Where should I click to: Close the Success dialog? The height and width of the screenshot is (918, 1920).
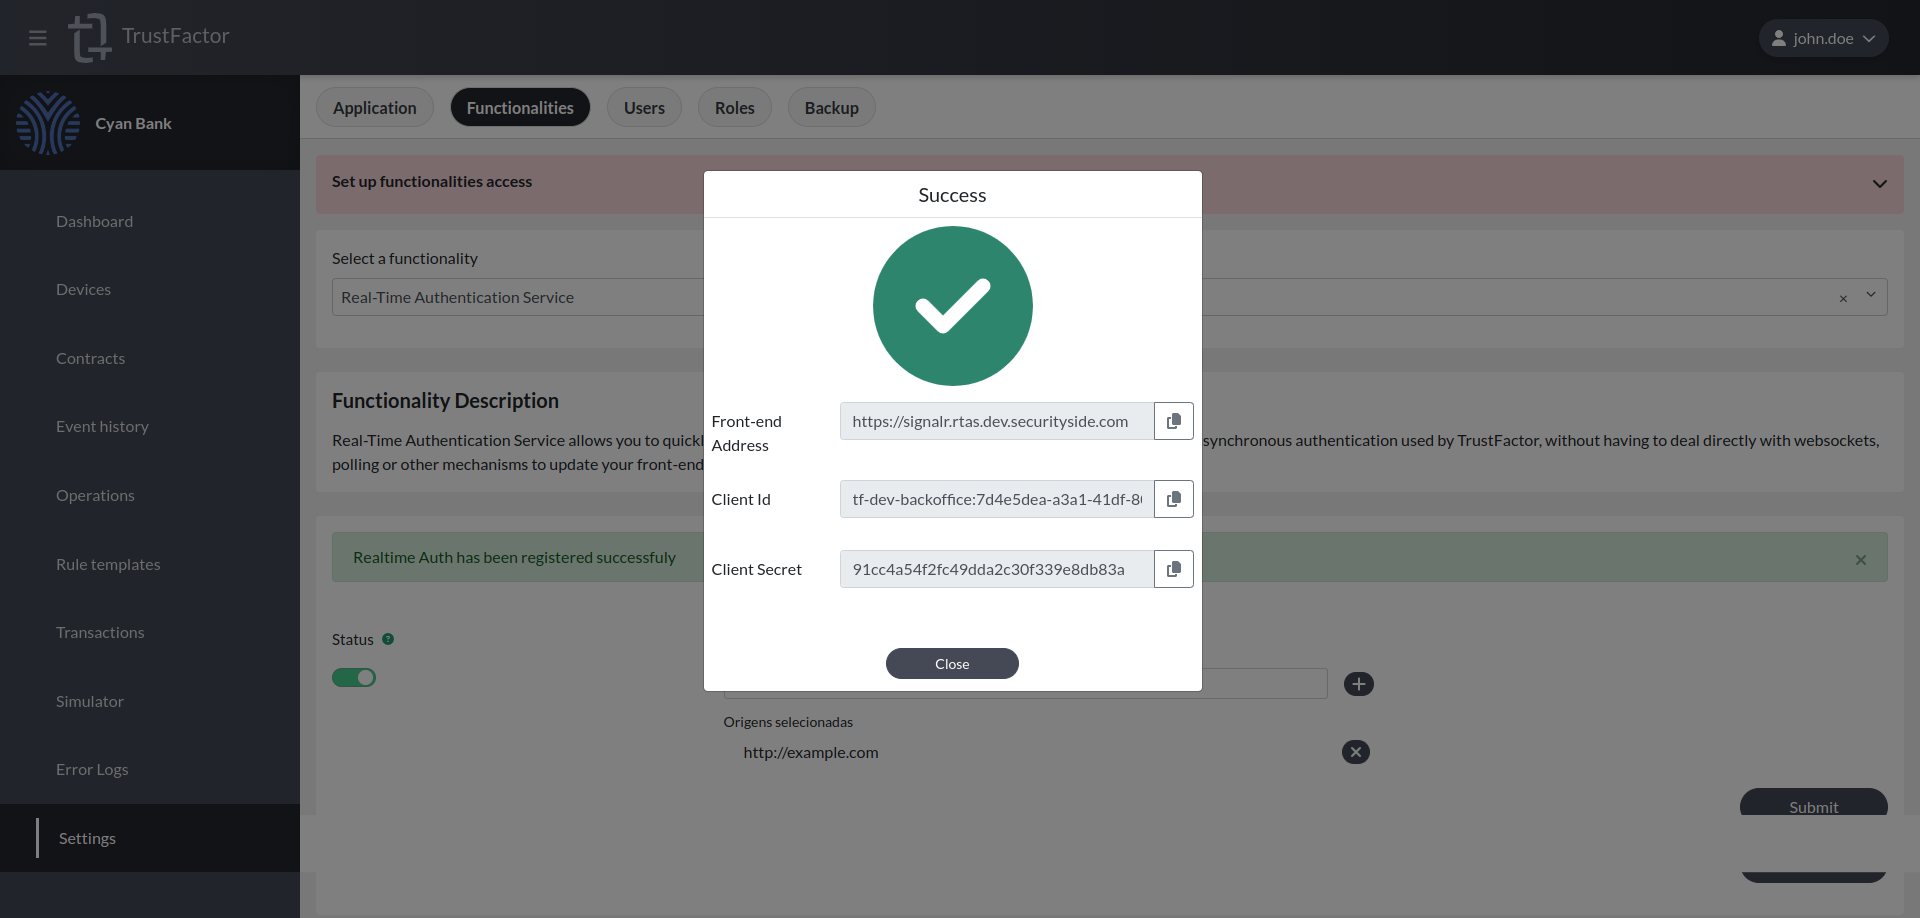(951, 663)
